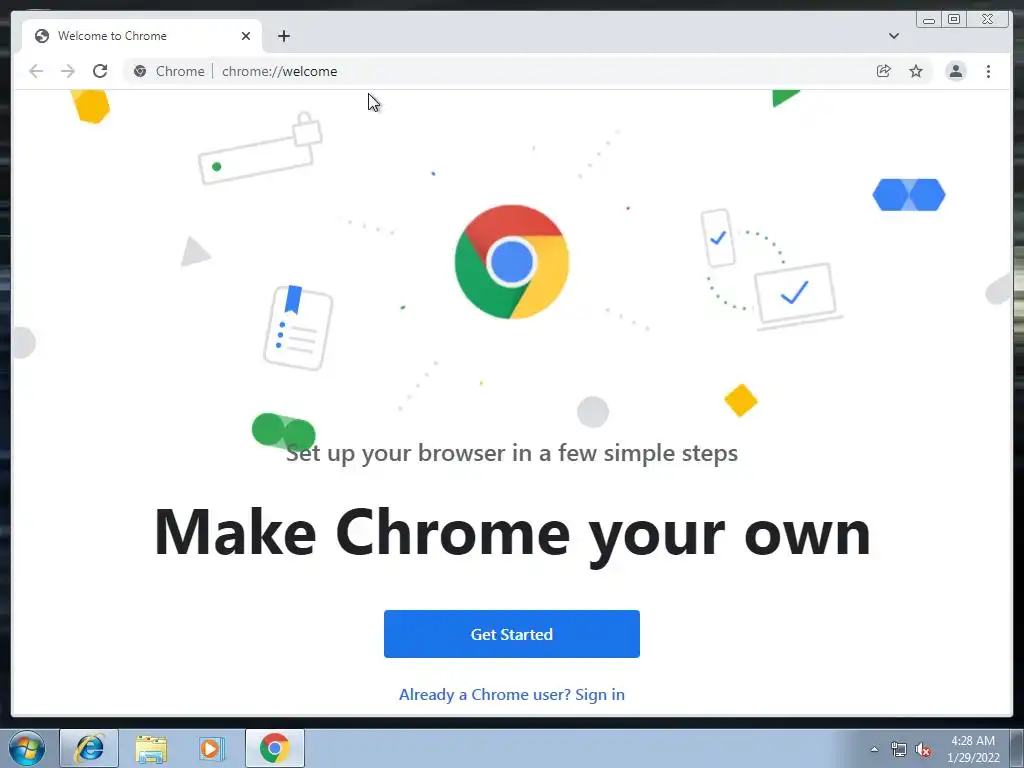Bookmark this tab with the star icon
1024x768 pixels.
[x=916, y=71]
